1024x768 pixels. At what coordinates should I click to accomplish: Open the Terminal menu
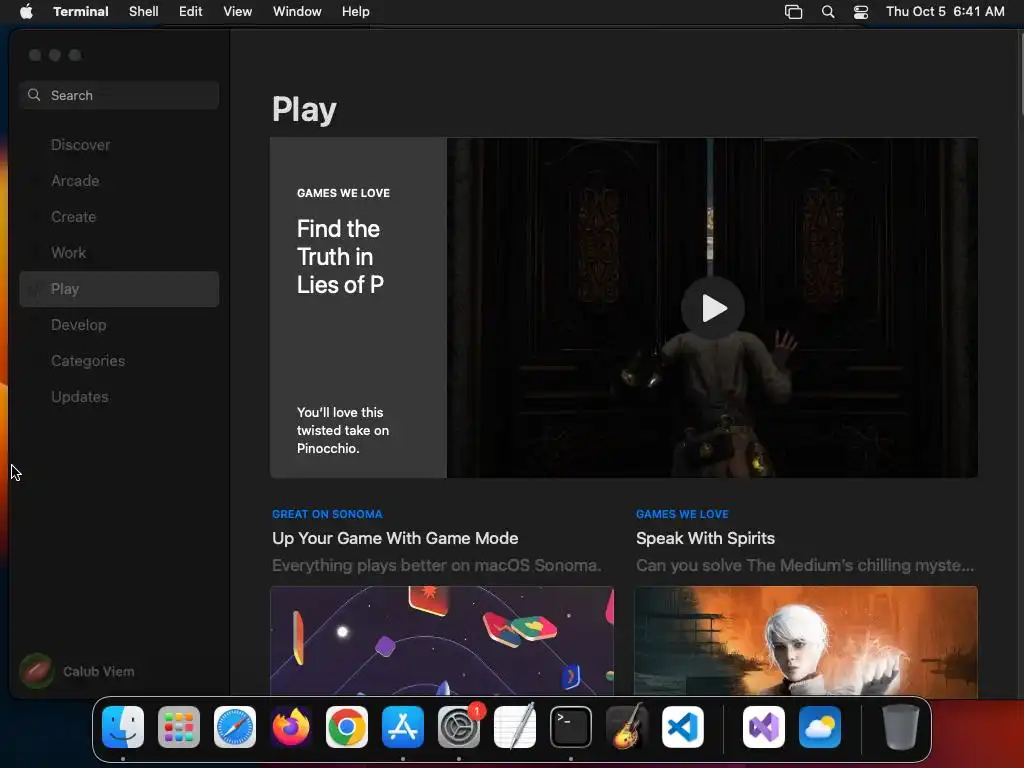pos(81,12)
